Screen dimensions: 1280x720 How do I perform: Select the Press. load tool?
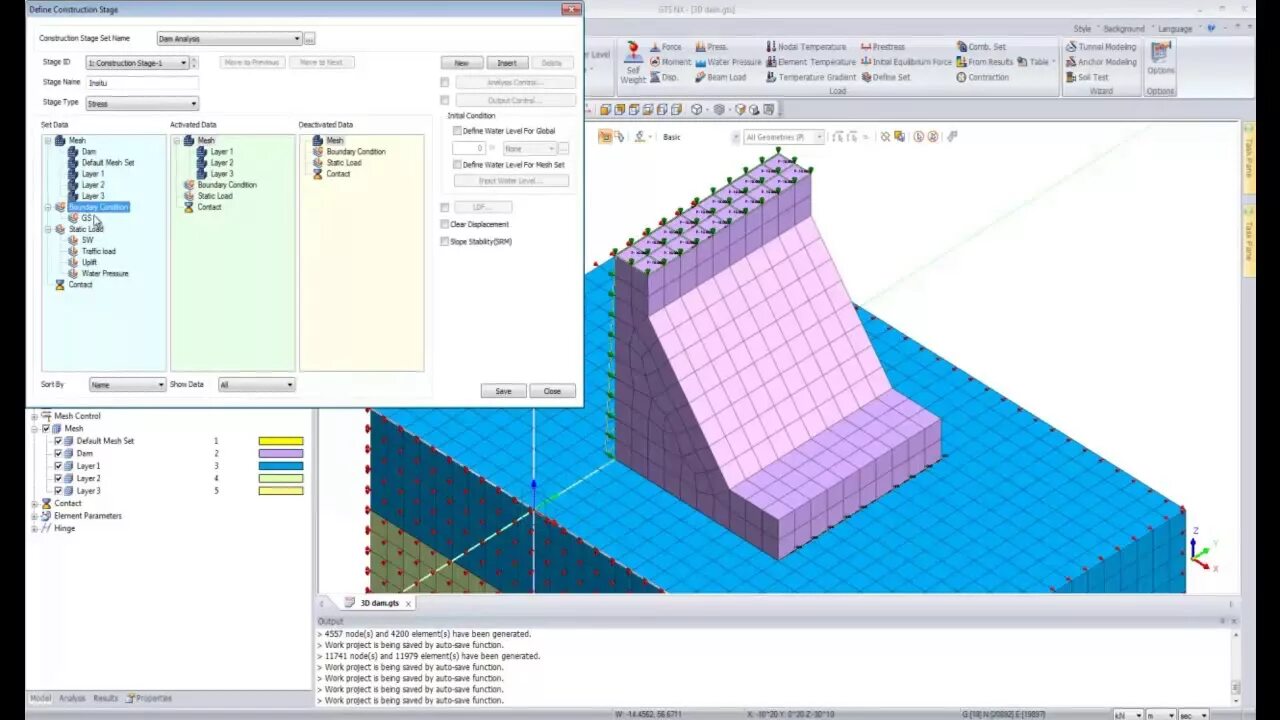click(711, 47)
